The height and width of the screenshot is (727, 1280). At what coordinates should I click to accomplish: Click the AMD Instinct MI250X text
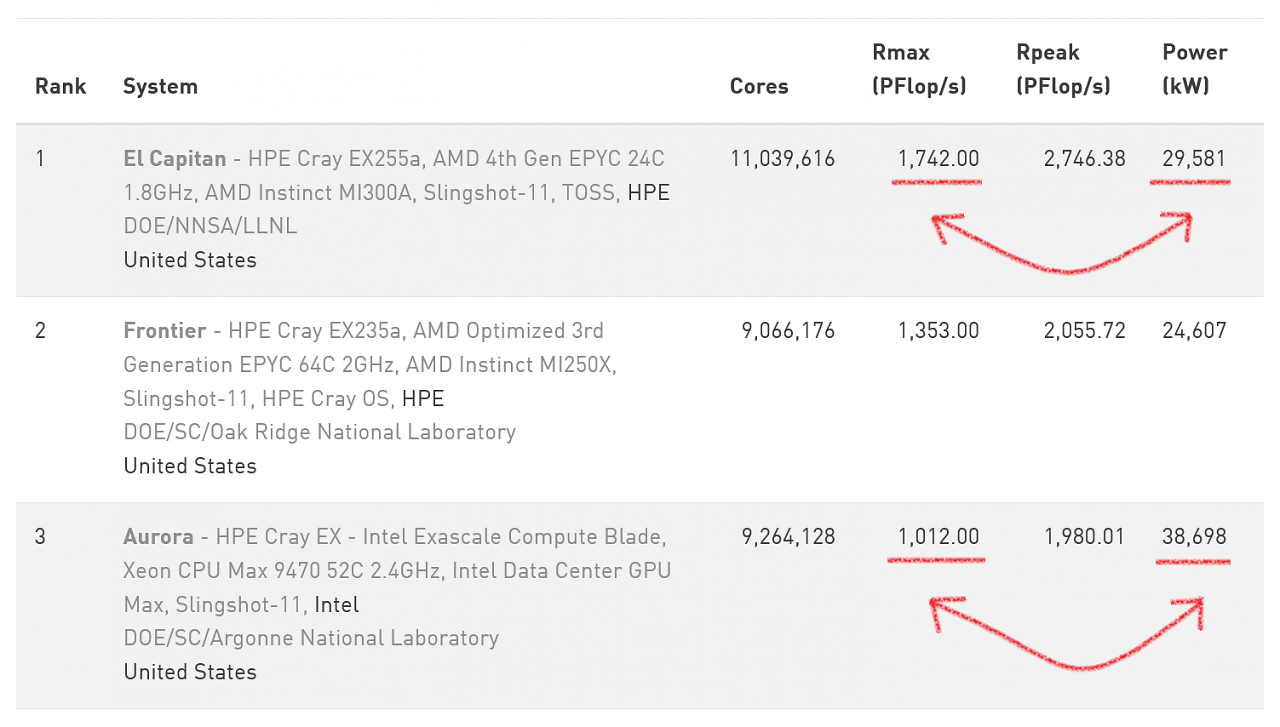pos(510,364)
